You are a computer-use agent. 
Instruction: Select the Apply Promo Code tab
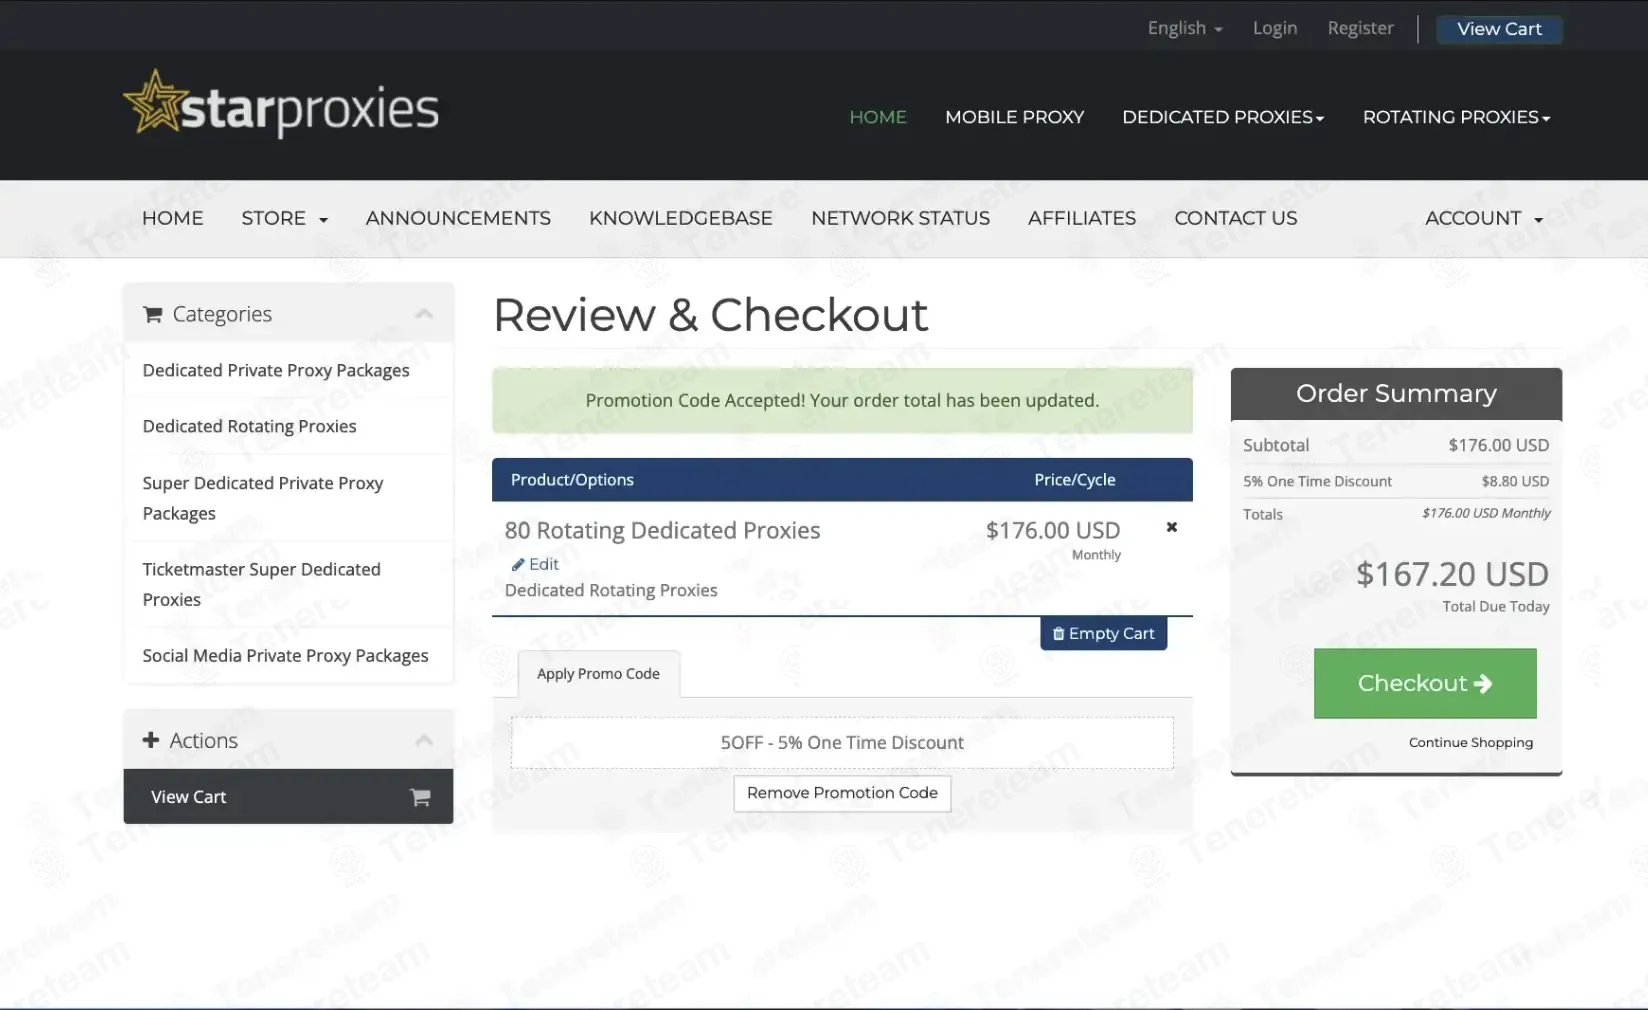pyautogui.click(x=598, y=674)
